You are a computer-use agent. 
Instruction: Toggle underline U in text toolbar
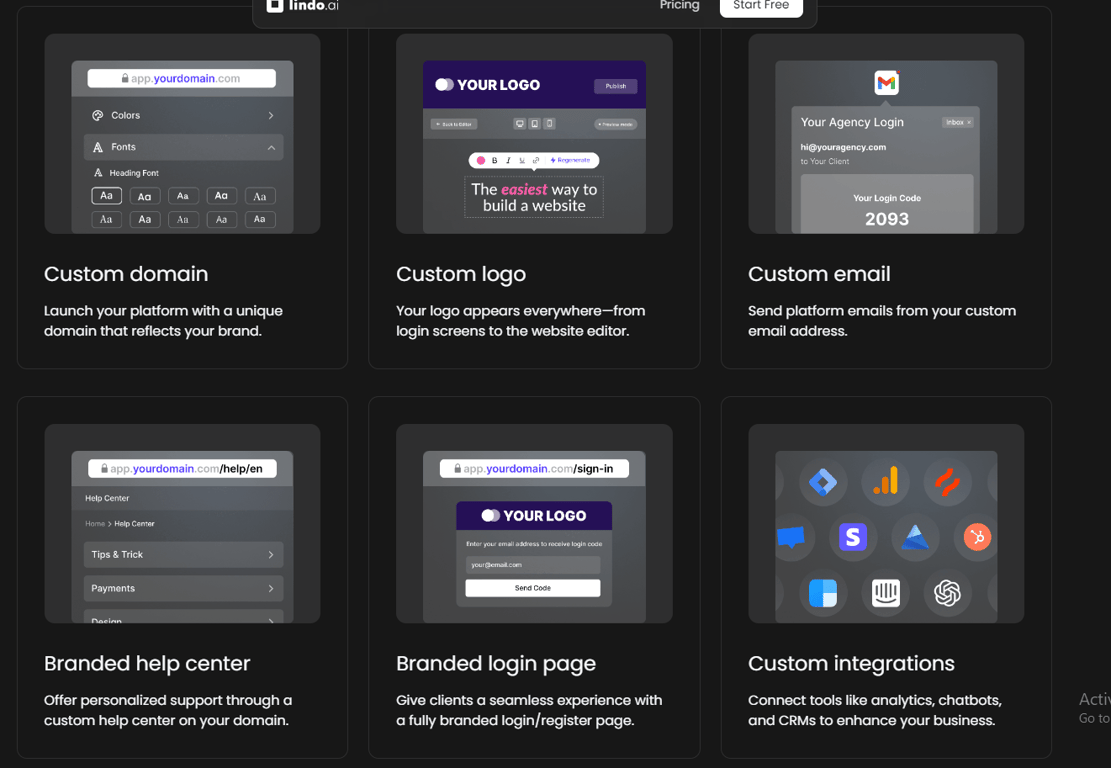click(x=522, y=161)
